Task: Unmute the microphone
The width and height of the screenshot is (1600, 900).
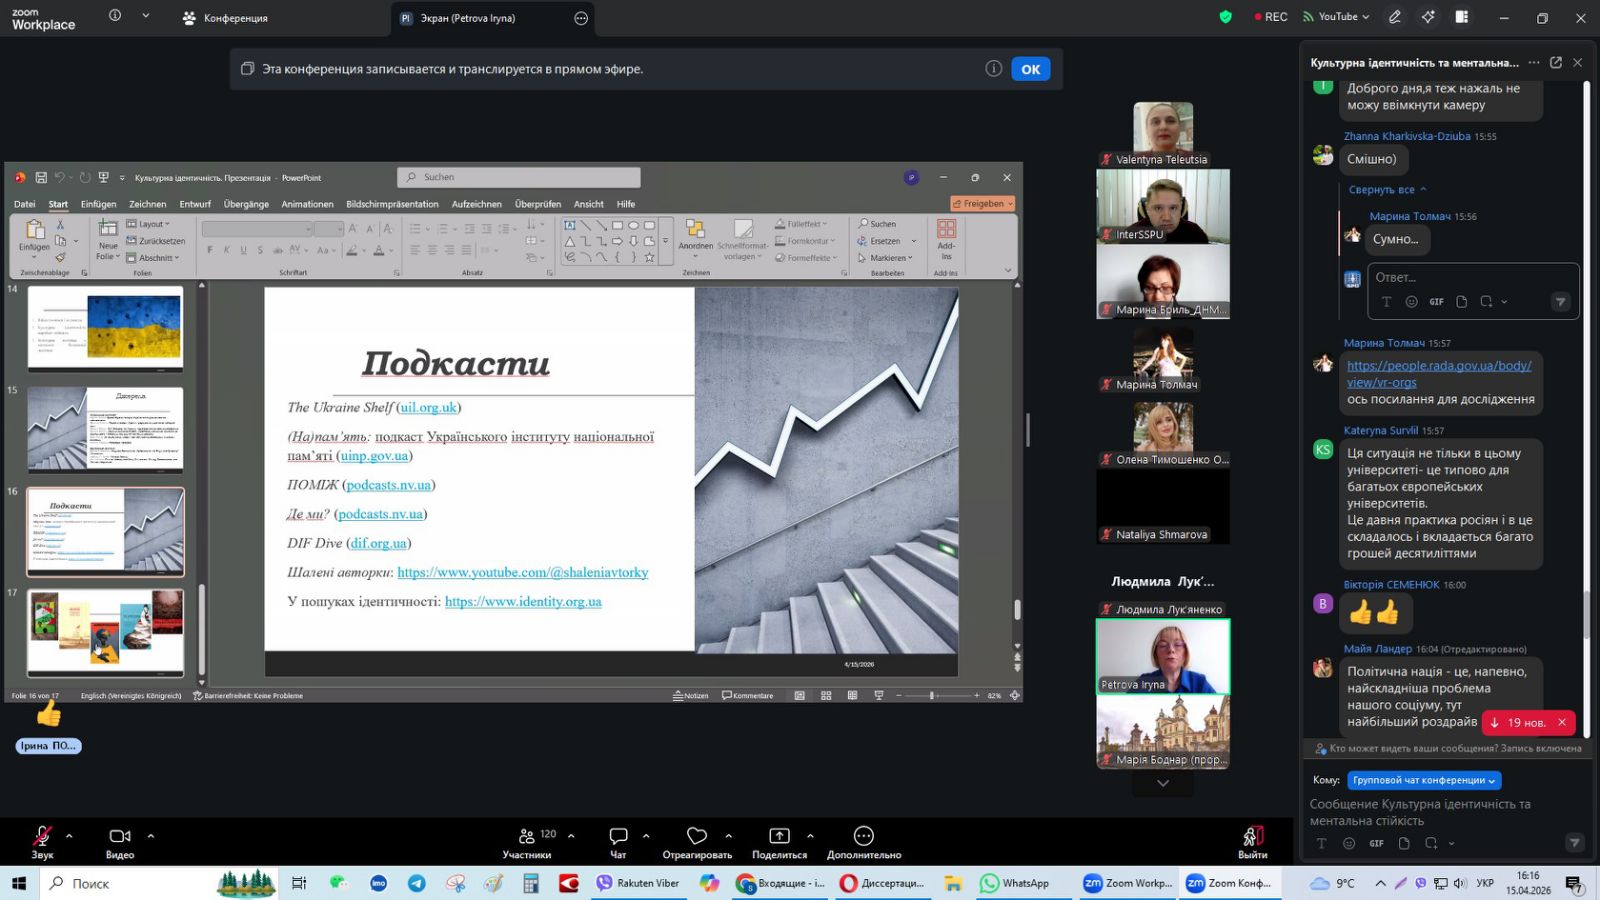Action: pos(42,837)
